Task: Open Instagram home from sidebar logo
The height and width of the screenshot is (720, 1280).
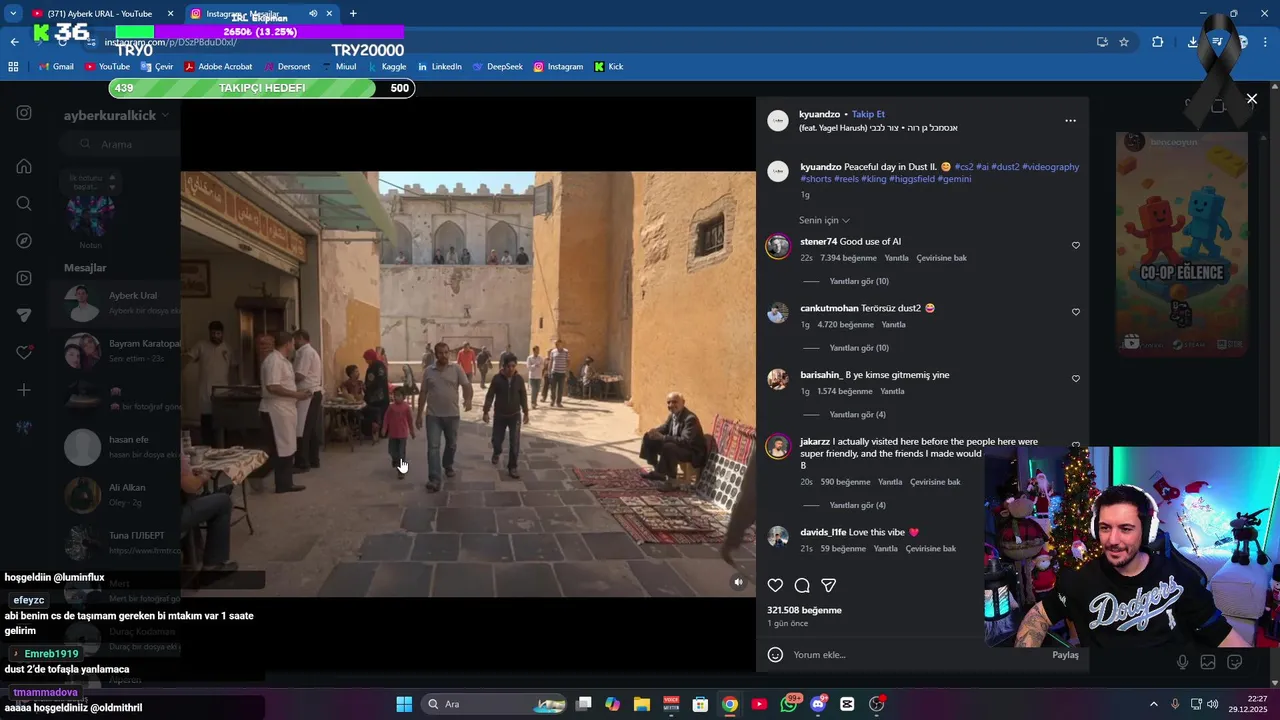Action: [x=24, y=113]
